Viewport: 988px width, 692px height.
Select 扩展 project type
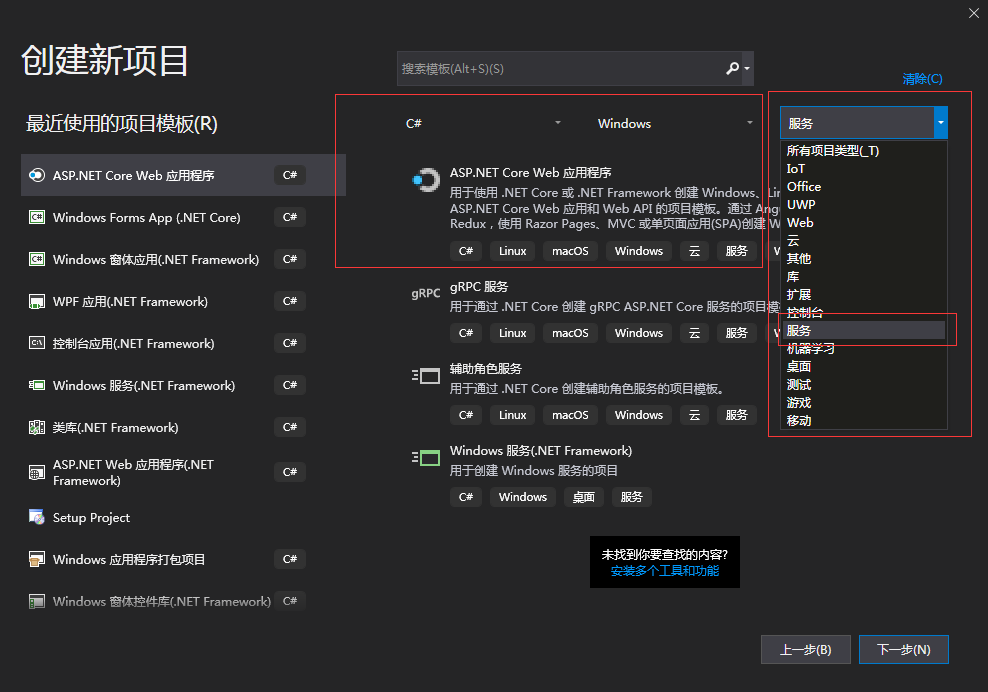coord(863,294)
